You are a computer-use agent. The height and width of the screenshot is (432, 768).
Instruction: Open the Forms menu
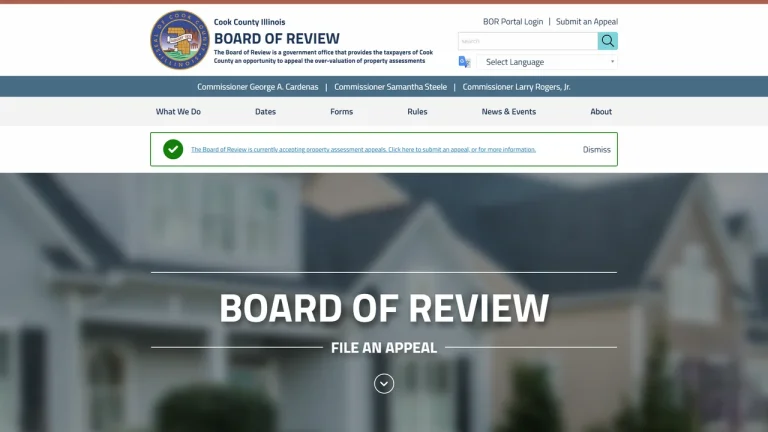[x=341, y=112]
